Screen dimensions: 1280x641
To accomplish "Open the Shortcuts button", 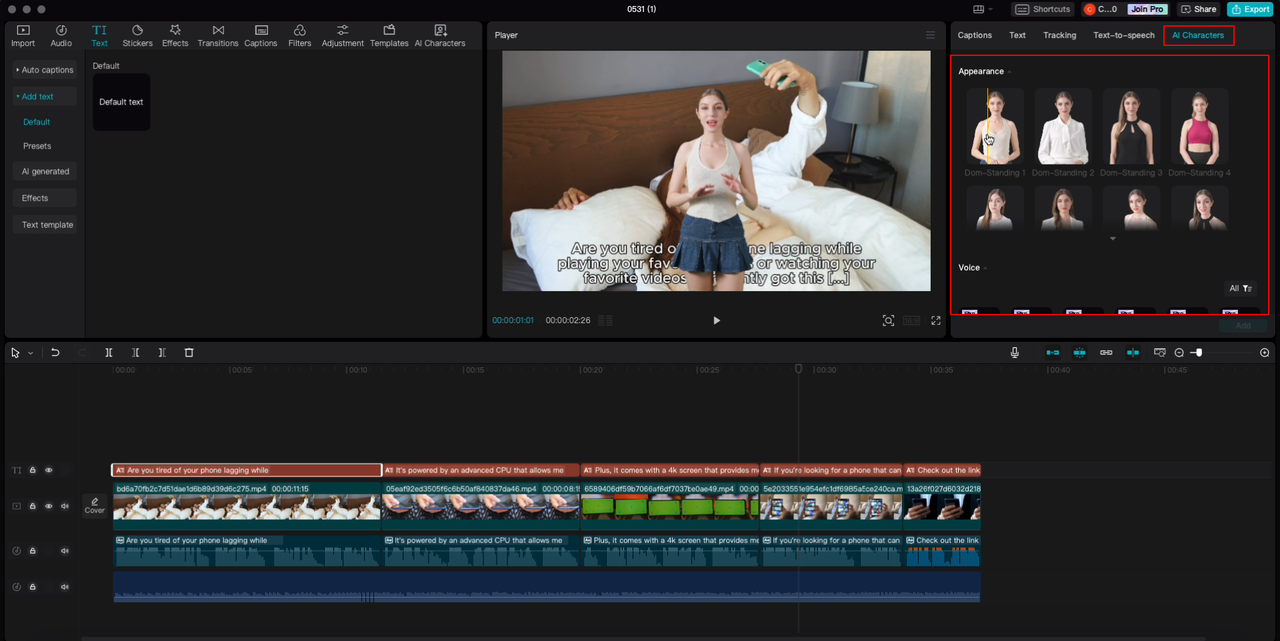I will pyautogui.click(x=1043, y=9).
